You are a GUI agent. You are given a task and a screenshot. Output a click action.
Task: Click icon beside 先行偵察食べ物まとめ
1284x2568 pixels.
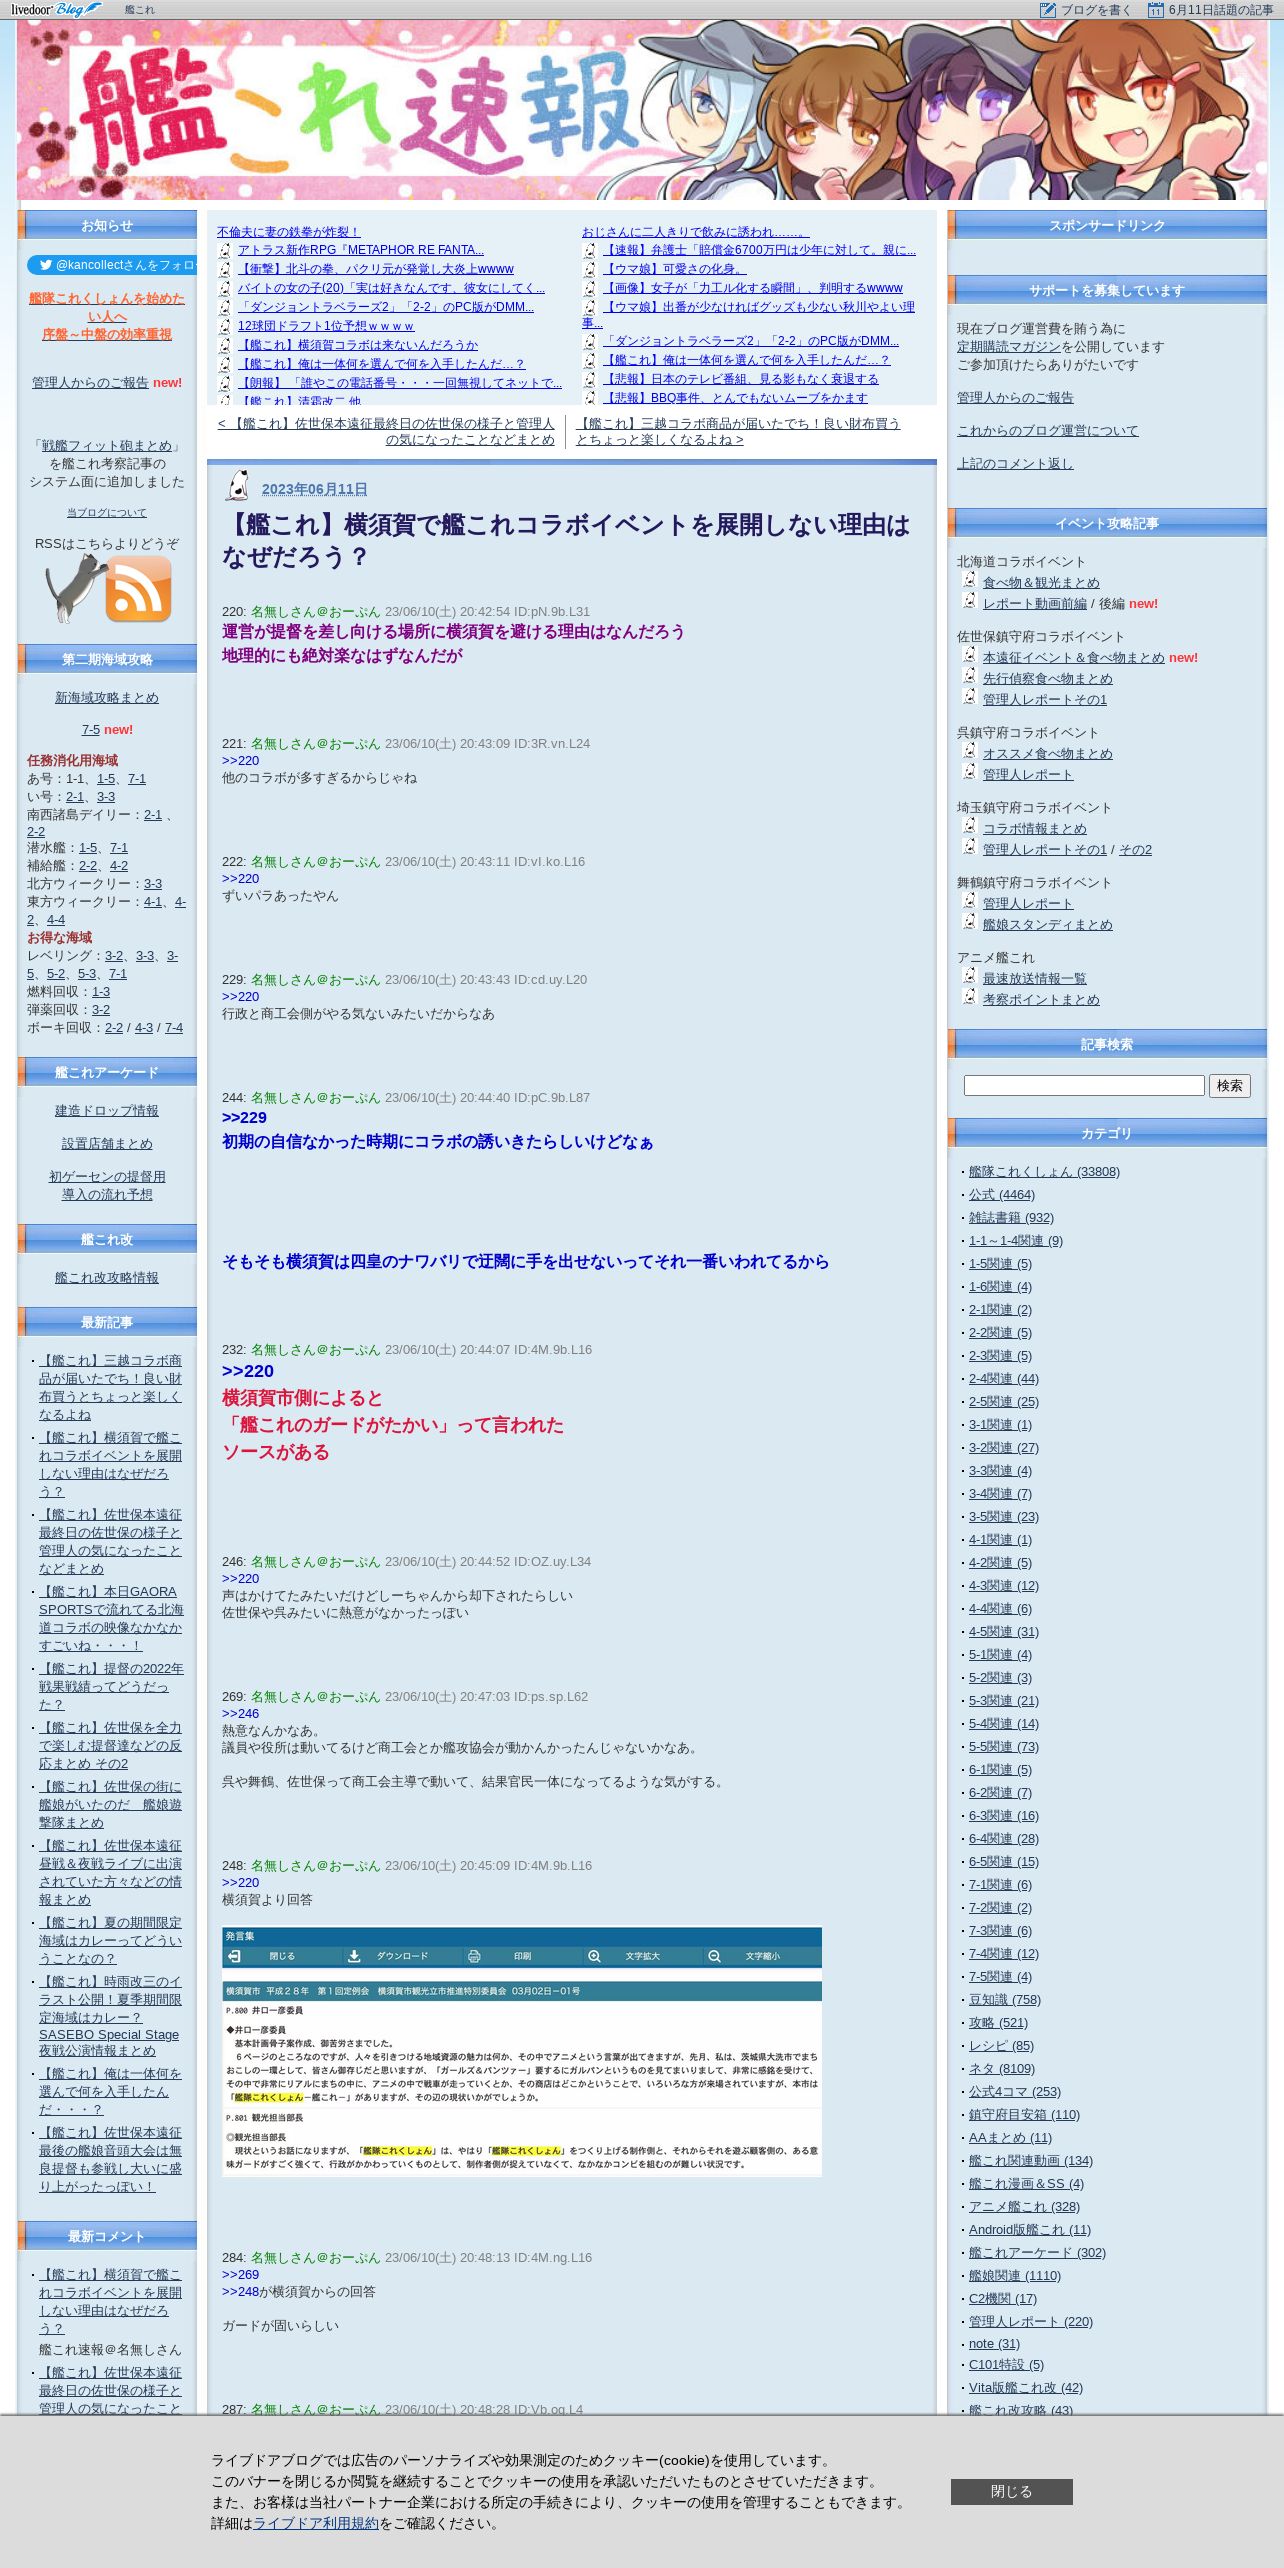click(969, 676)
